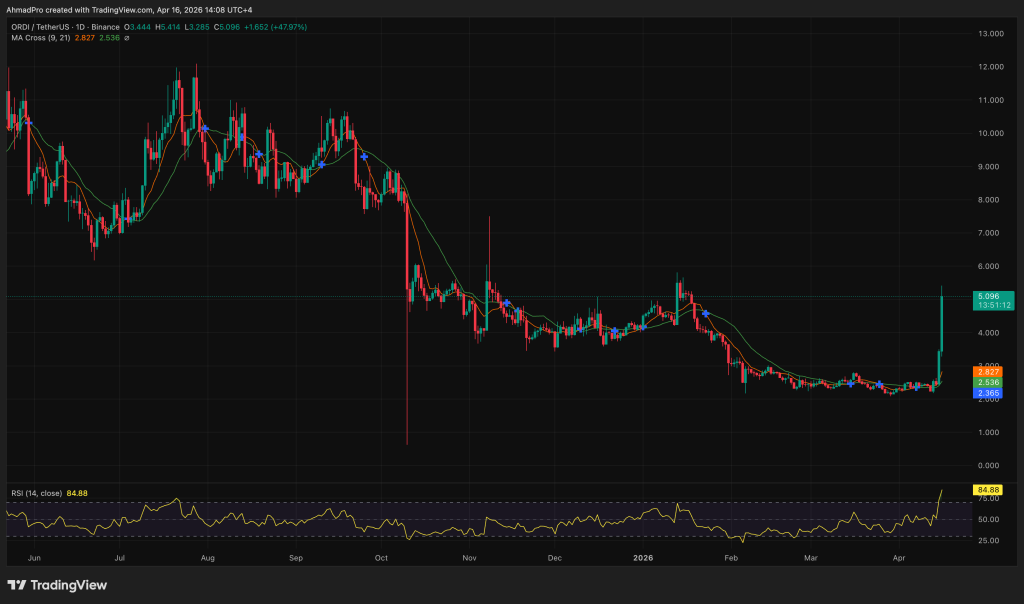Click the 13.000 level on price axis
Image resolution: width=1024 pixels, height=604 pixels.
(991, 34)
